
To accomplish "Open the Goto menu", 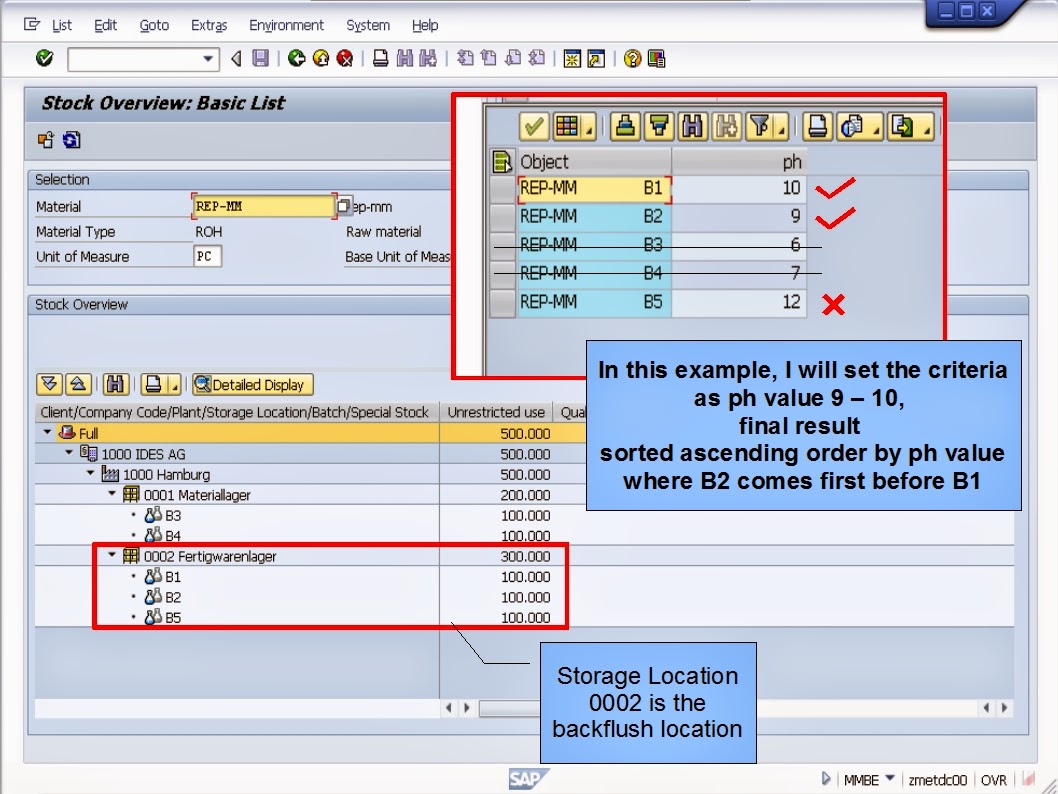I will [x=154, y=25].
